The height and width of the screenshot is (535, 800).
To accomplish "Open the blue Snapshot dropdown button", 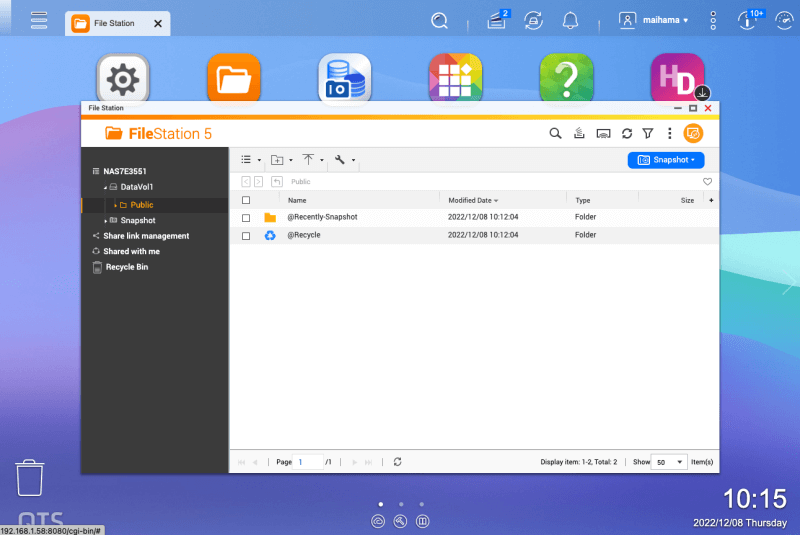I will pos(666,160).
